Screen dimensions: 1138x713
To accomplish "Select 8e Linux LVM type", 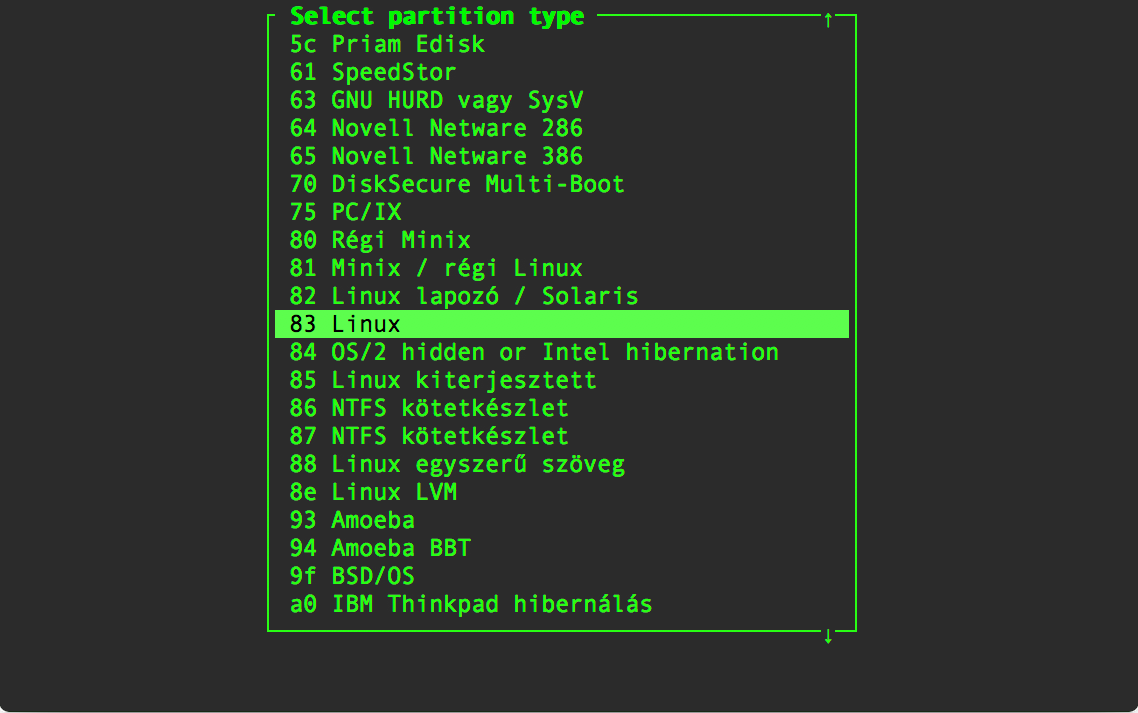I will click(562, 492).
